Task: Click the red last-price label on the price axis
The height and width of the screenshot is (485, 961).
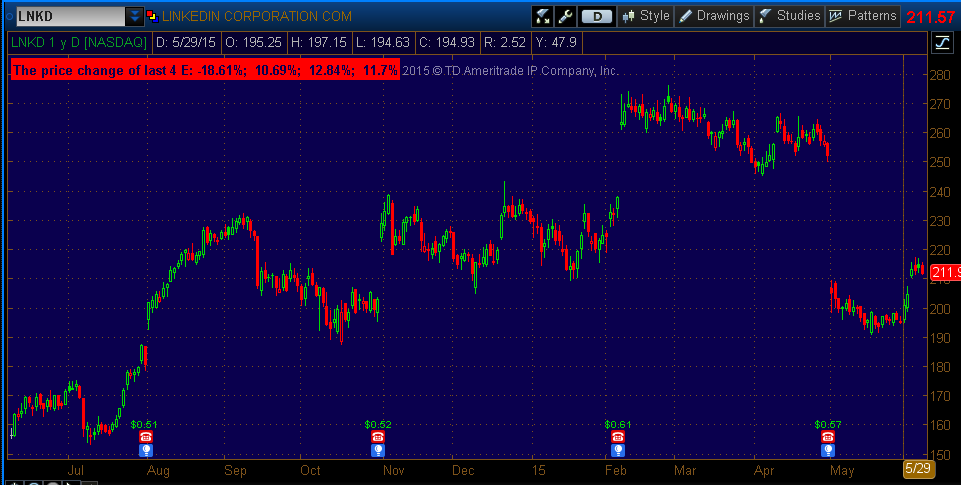Action: [944, 273]
